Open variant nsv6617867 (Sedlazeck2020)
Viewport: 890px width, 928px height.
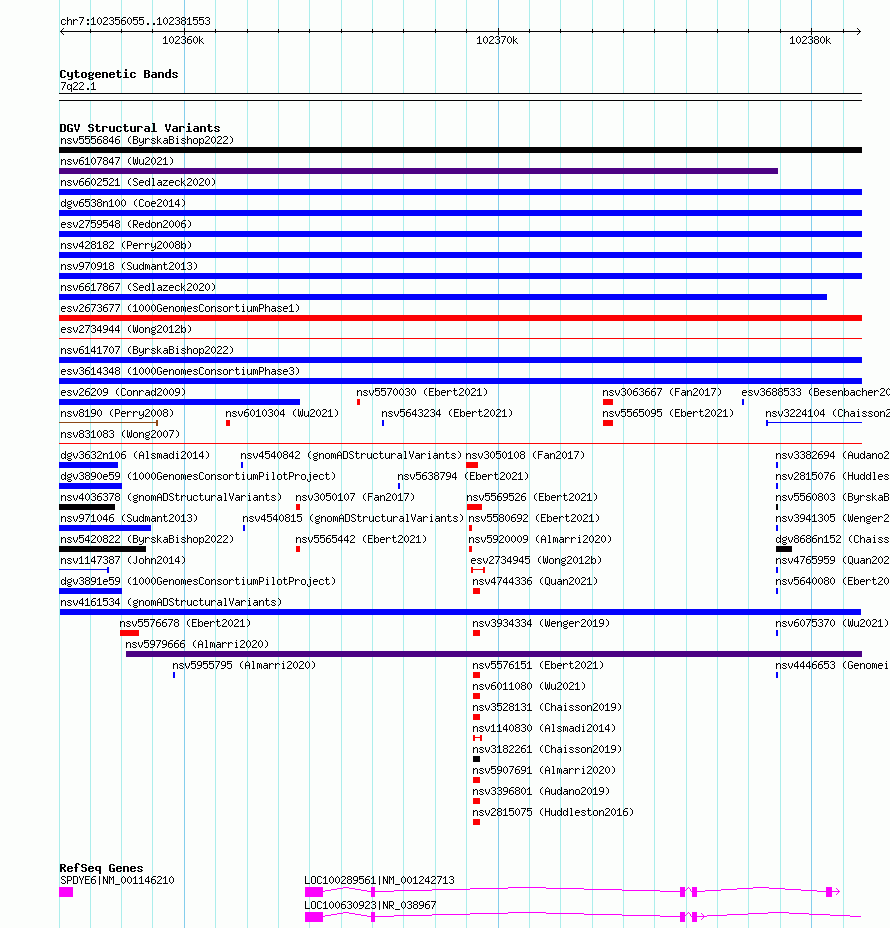tap(138, 287)
